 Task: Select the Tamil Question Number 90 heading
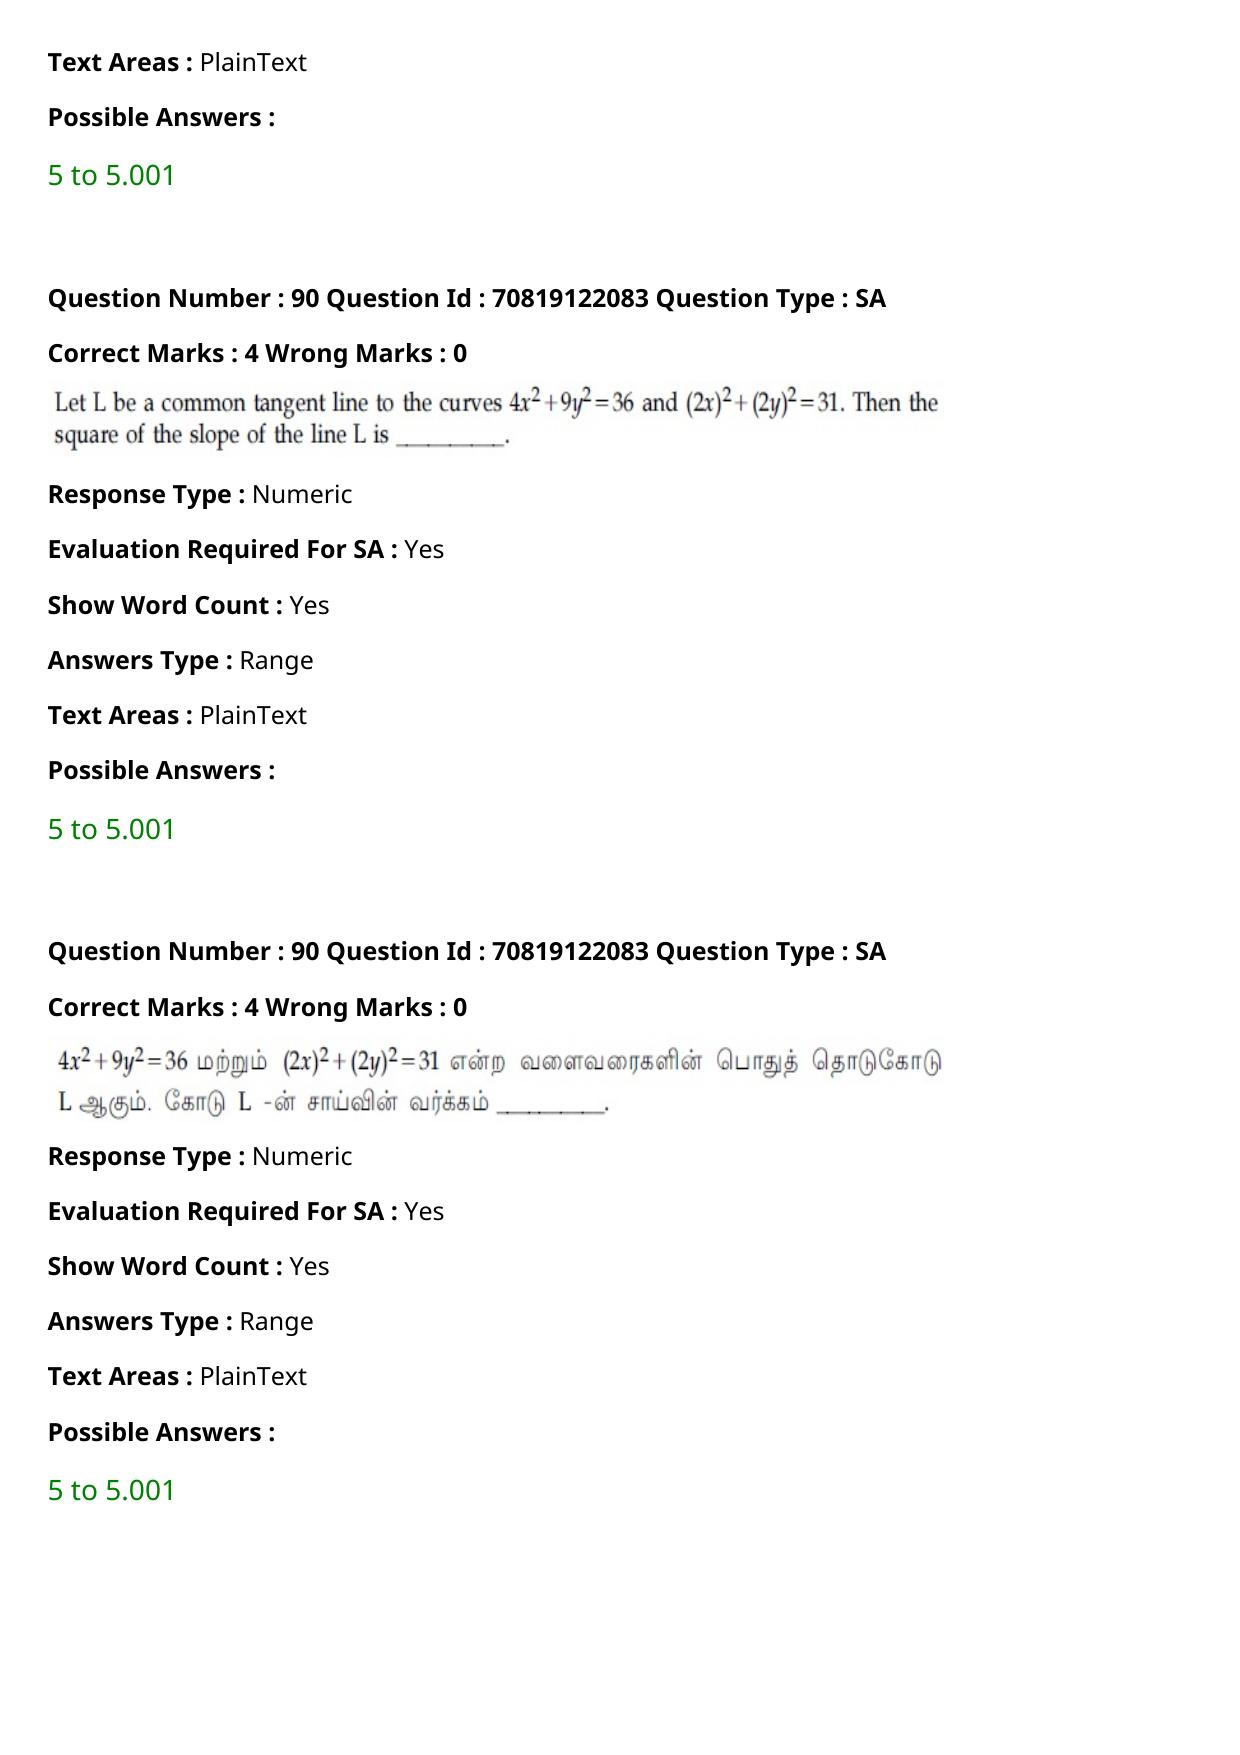click(467, 951)
